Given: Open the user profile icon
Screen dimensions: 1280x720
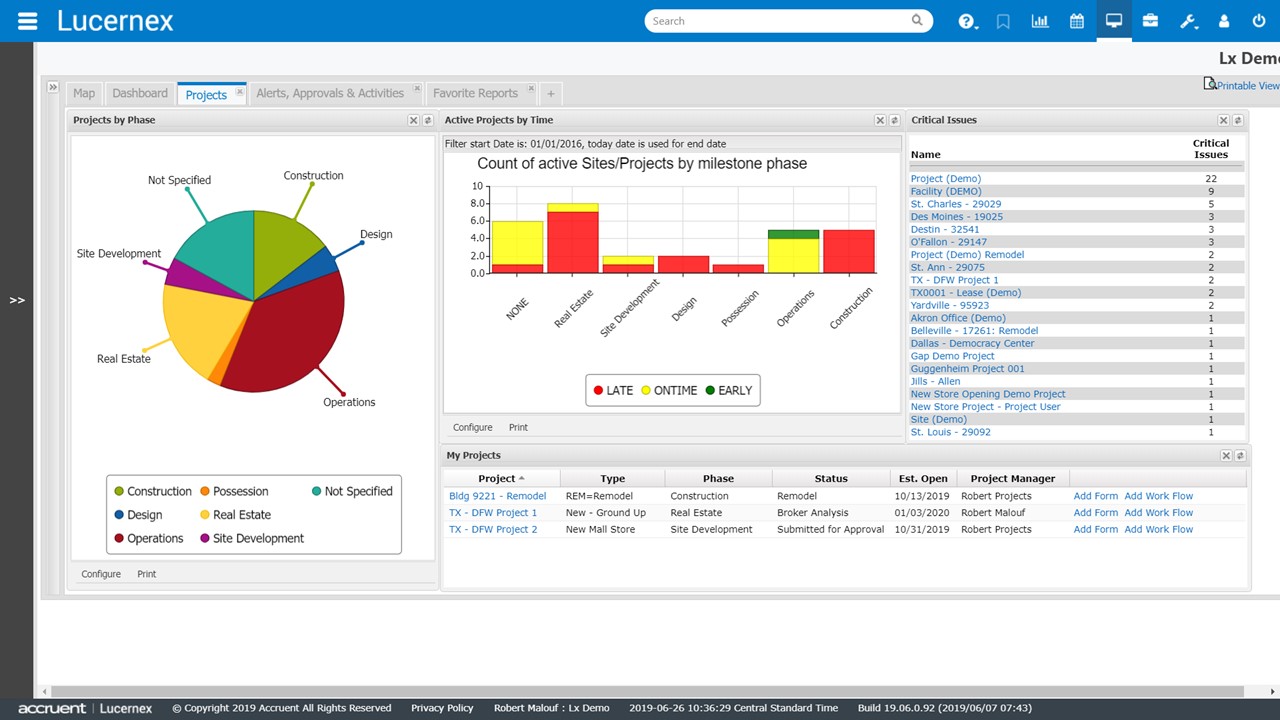Looking at the screenshot, I should pyautogui.click(x=1223, y=21).
